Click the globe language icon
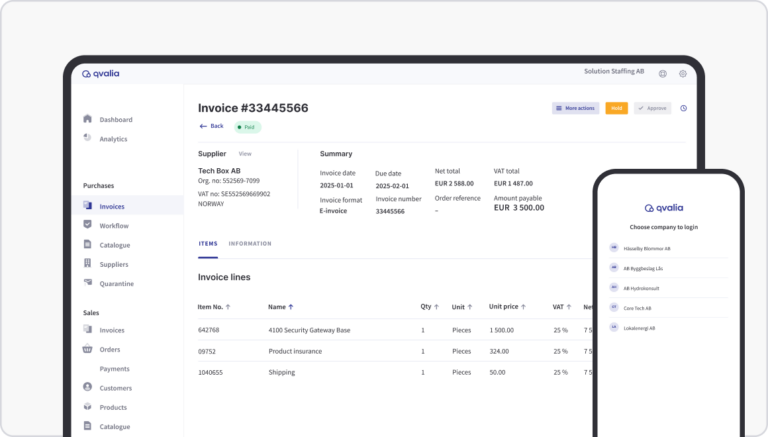The height and width of the screenshot is (437, 768). [663, 73]
